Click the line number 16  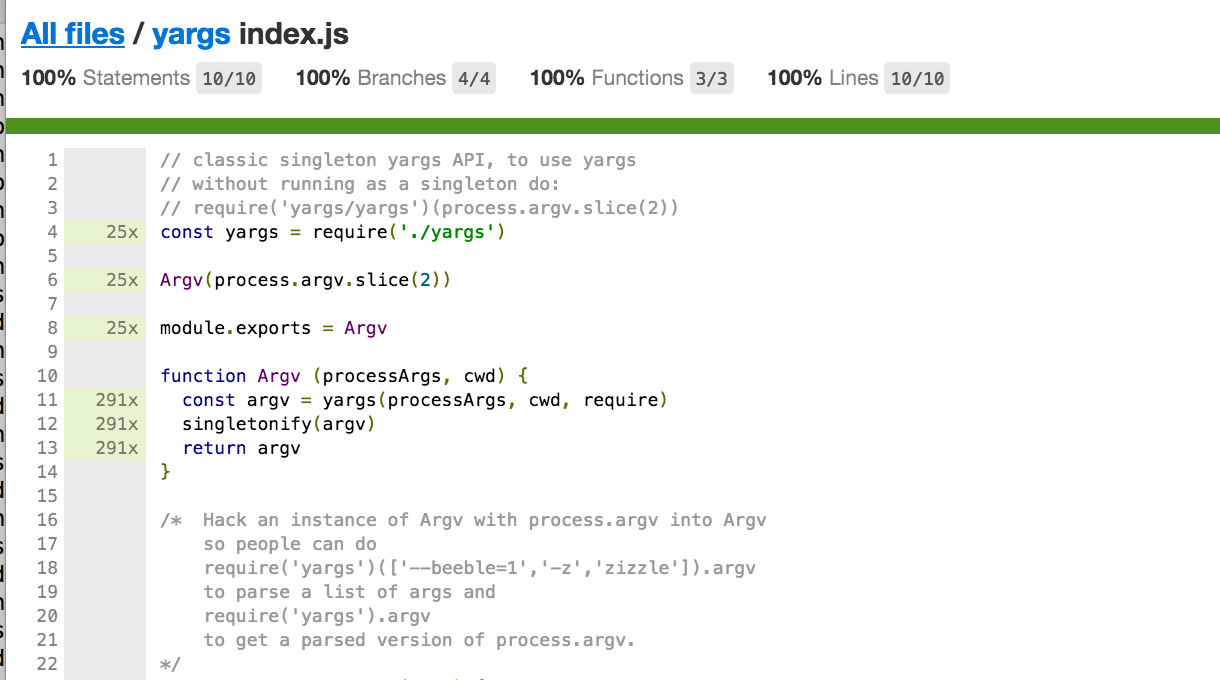47,520
